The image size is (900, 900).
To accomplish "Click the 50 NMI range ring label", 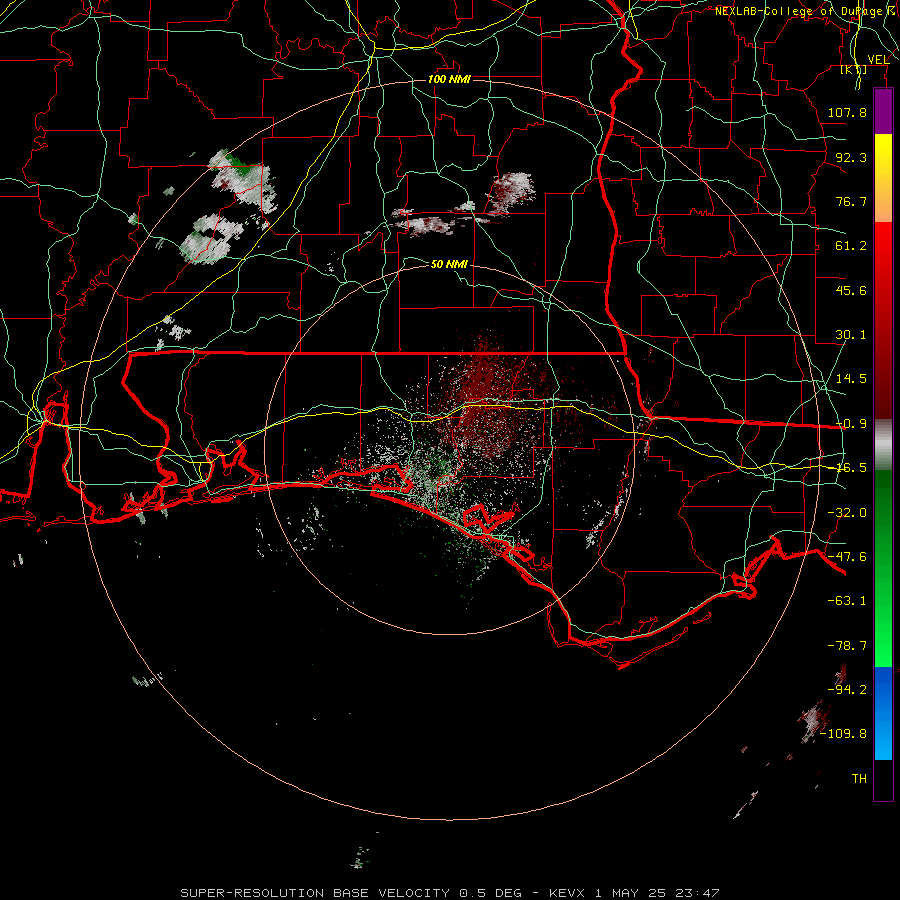I will pos(449,264).
